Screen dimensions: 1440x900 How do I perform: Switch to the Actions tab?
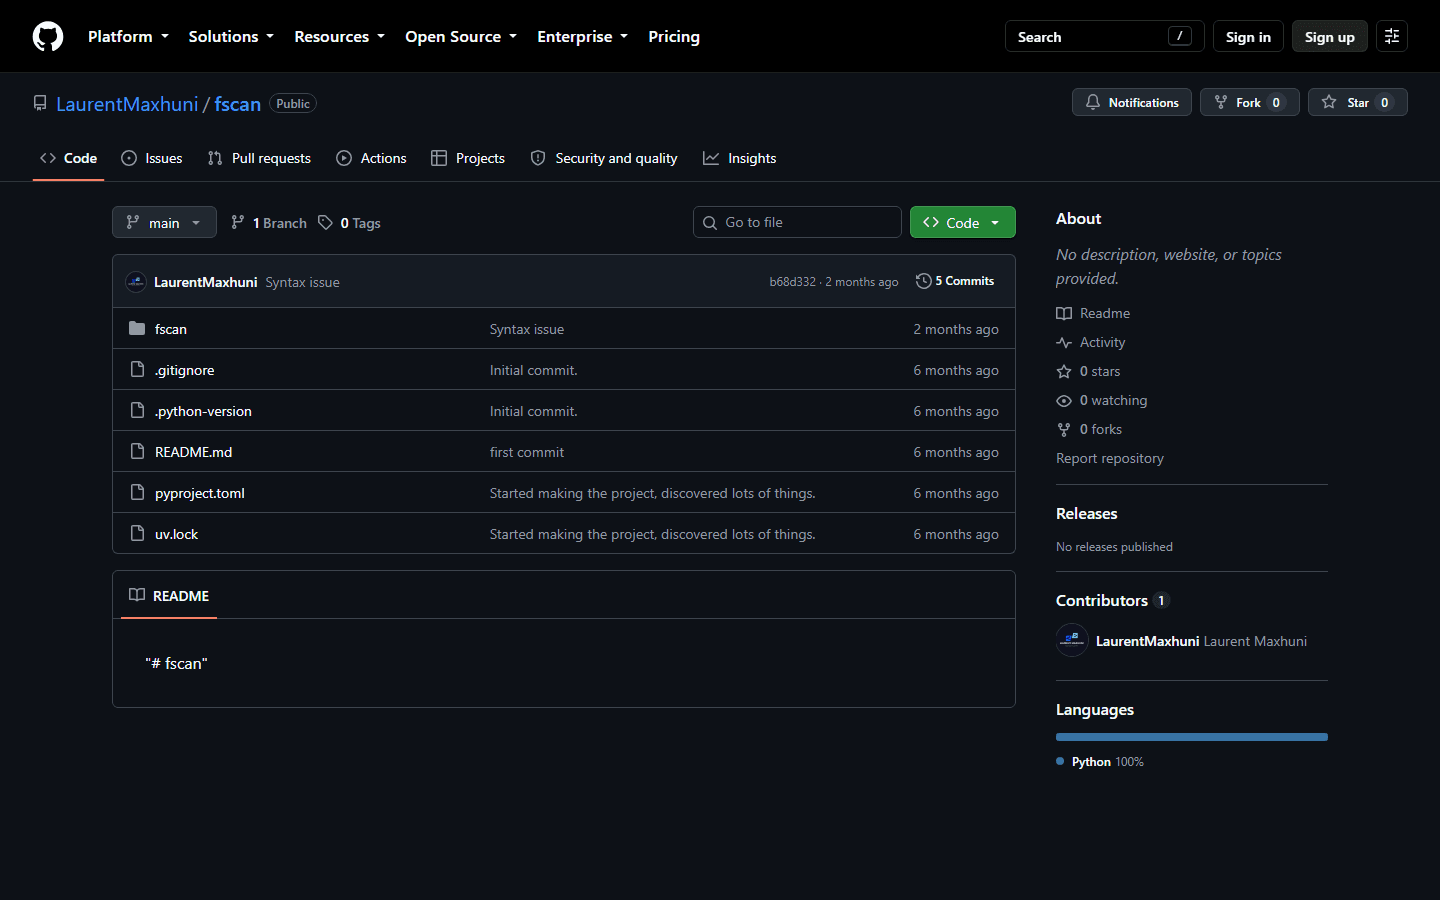(371, 158)
